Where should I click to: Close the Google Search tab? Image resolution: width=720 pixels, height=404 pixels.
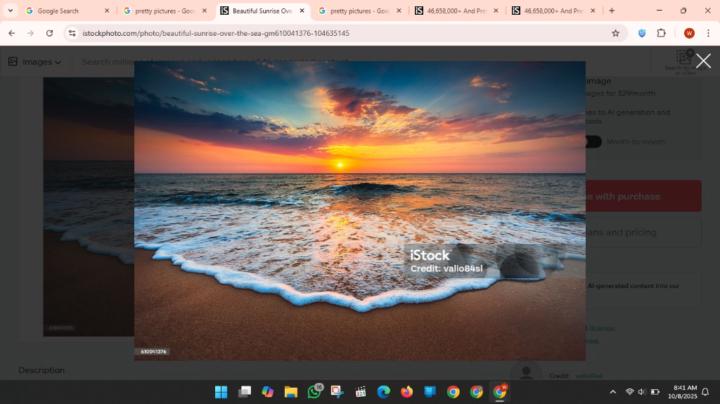click(107, 11)
